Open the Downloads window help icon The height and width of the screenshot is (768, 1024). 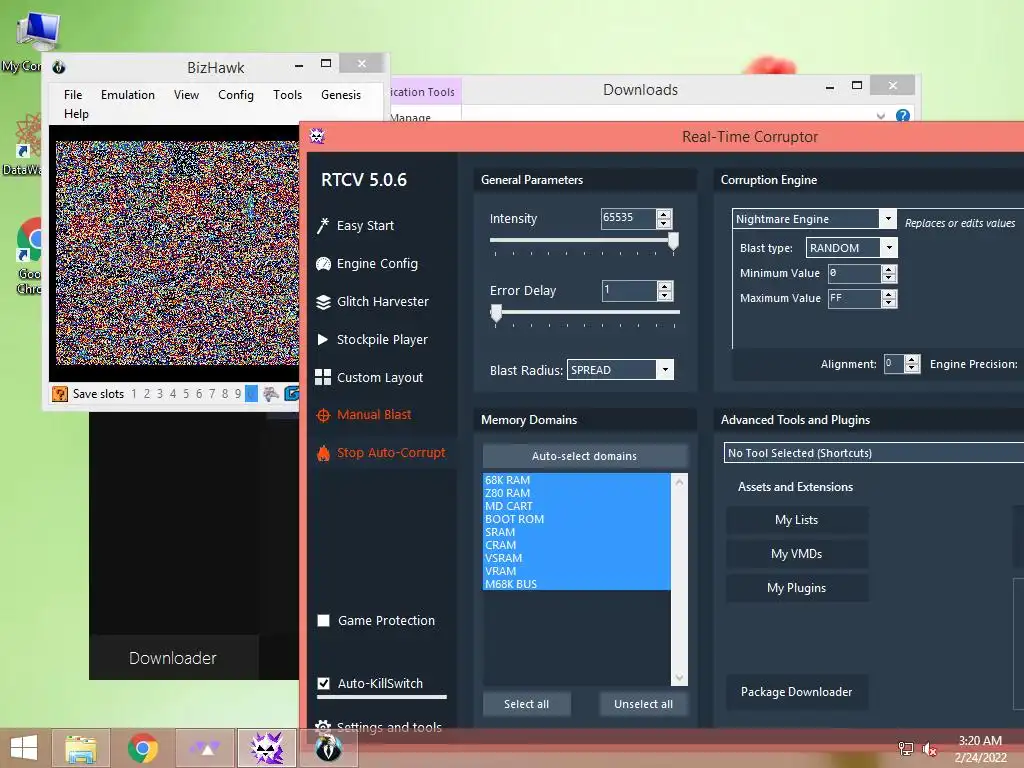(903, 116)
